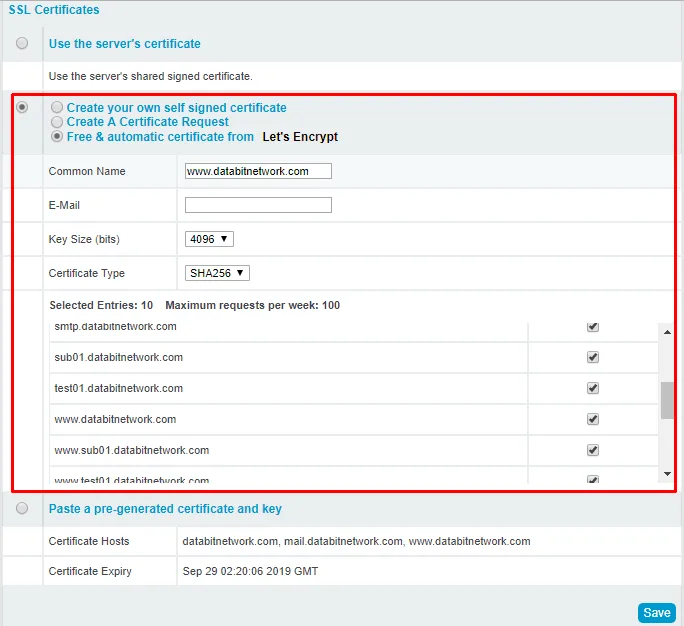This screenshot has width=684, height=626.
Task: Toggle the www.databitnetwork.com entry checkbox
Action: point(593,419)
